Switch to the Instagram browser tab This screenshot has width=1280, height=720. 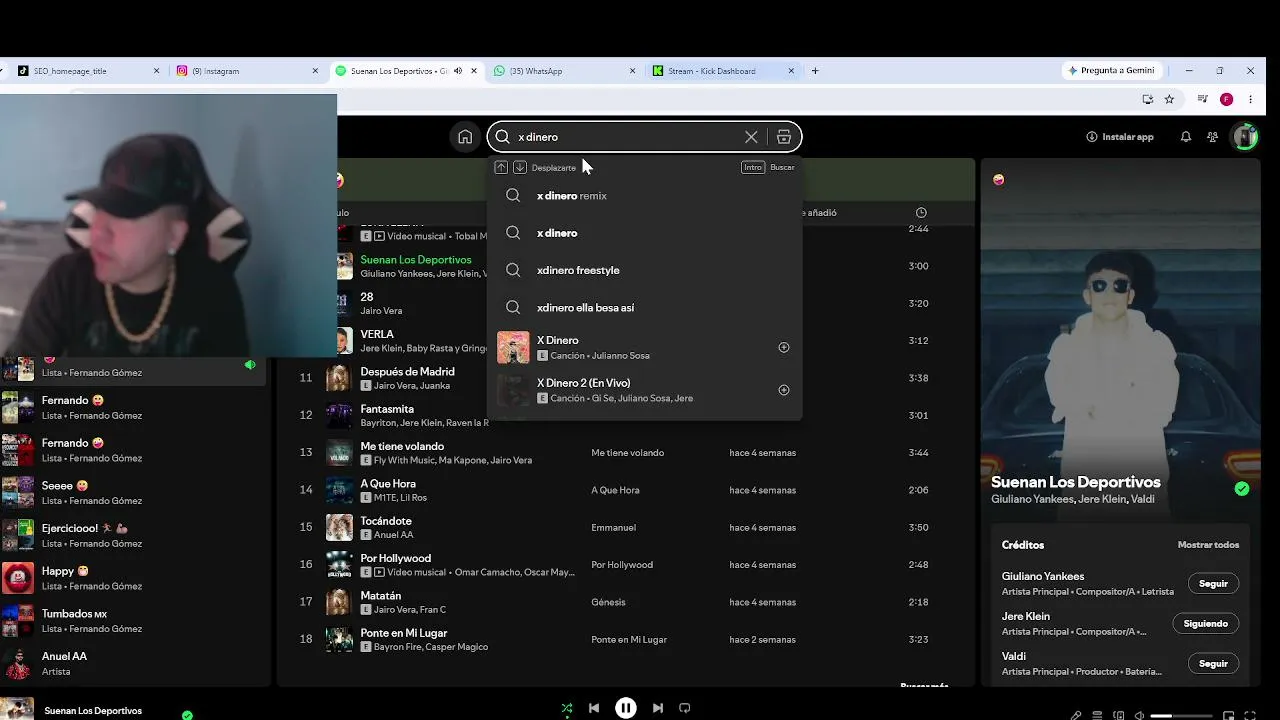[x=247, y=71]
